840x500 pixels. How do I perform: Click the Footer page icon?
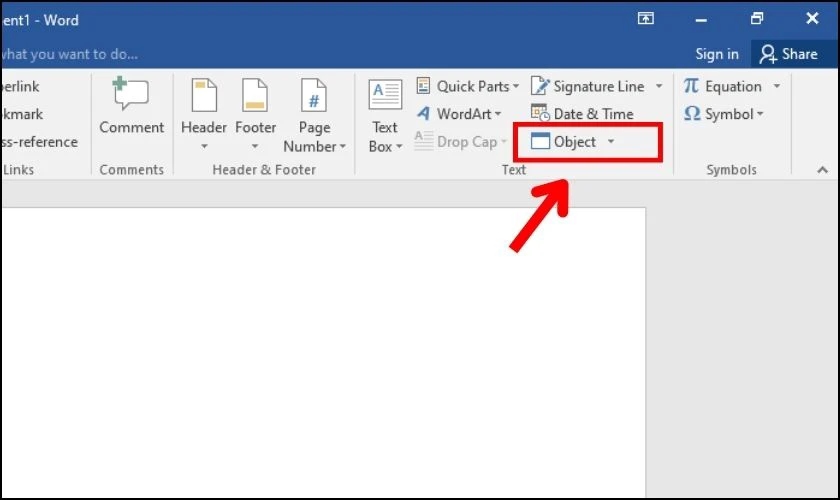(x=254, y=95)
